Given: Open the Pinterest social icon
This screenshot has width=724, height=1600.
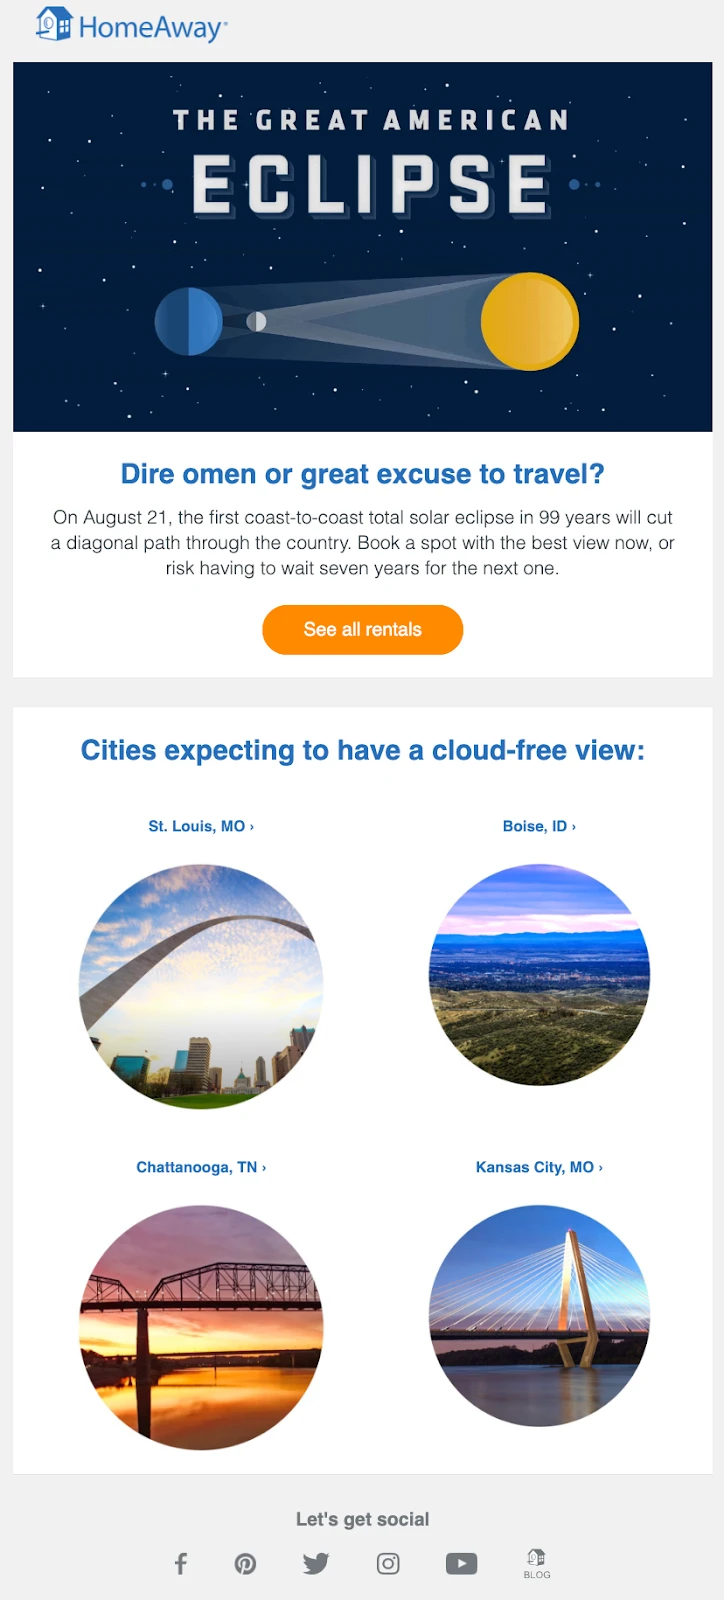Looking at the screenshot, I should [x=245, y=1563].
